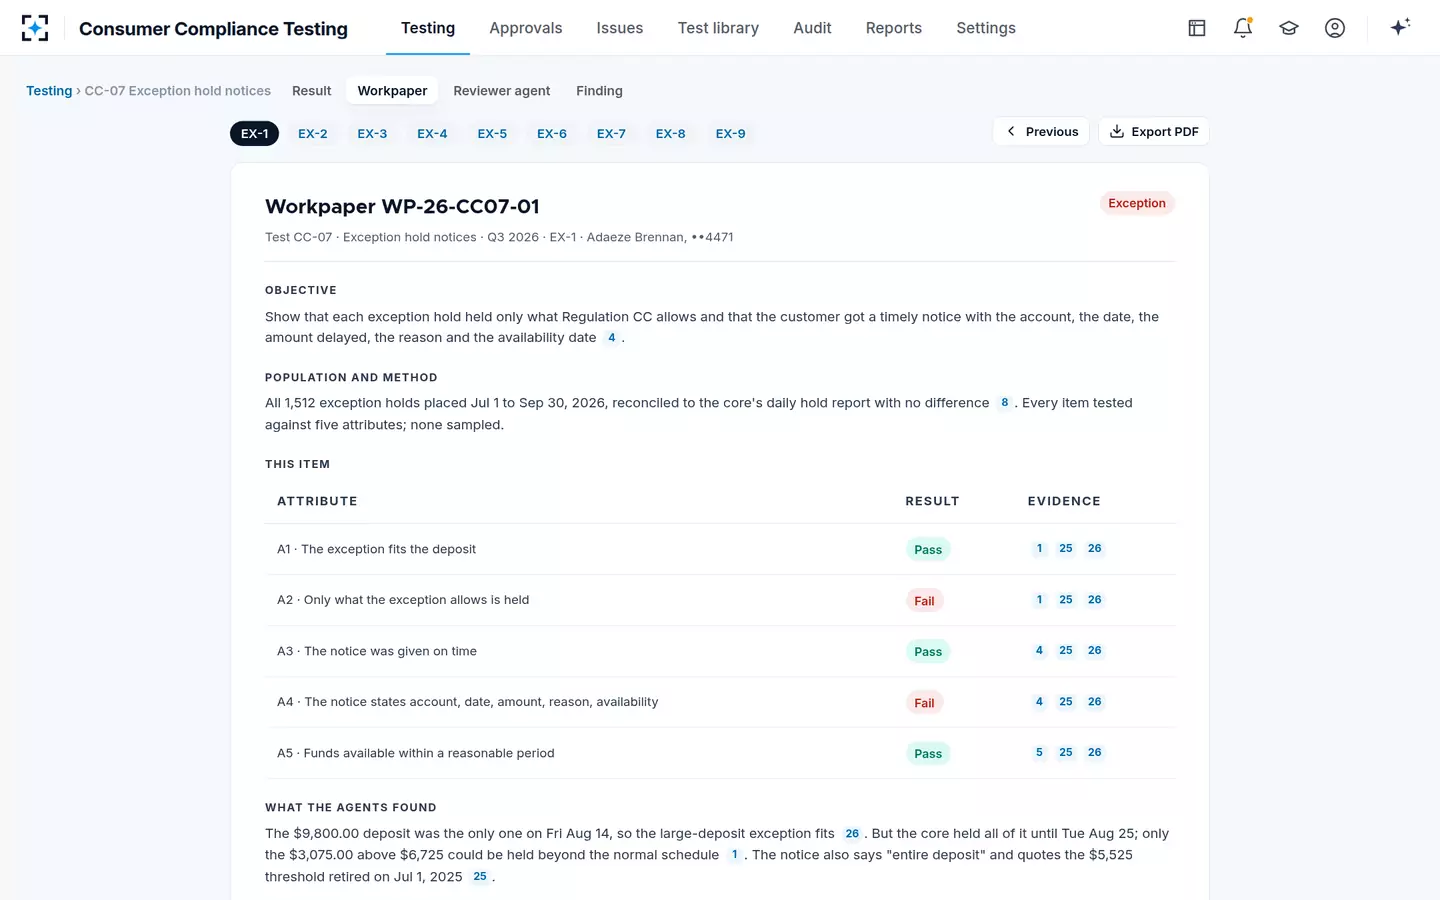Open evidence 4 for attribute A3
This screenshot has width=1440, height=900.
(1040, 651)
